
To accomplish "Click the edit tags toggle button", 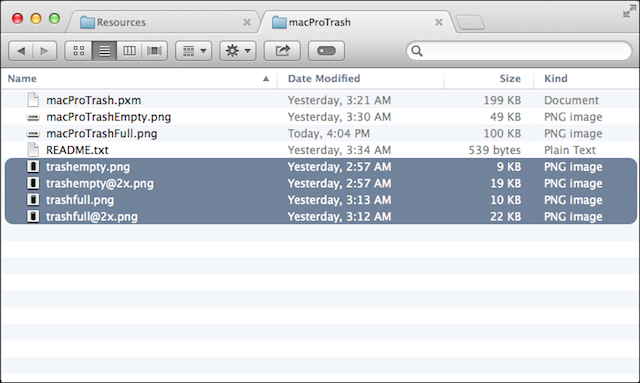I will point(326,51).
